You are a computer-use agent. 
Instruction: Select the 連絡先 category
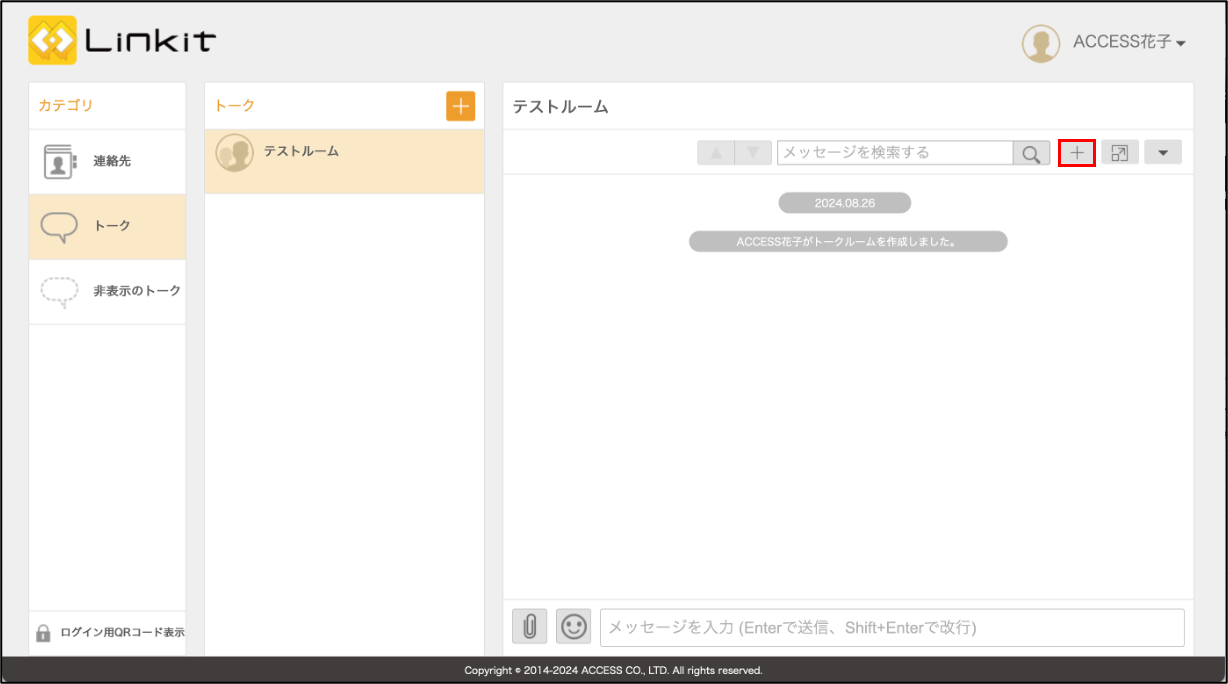click(x=107, y=161)
